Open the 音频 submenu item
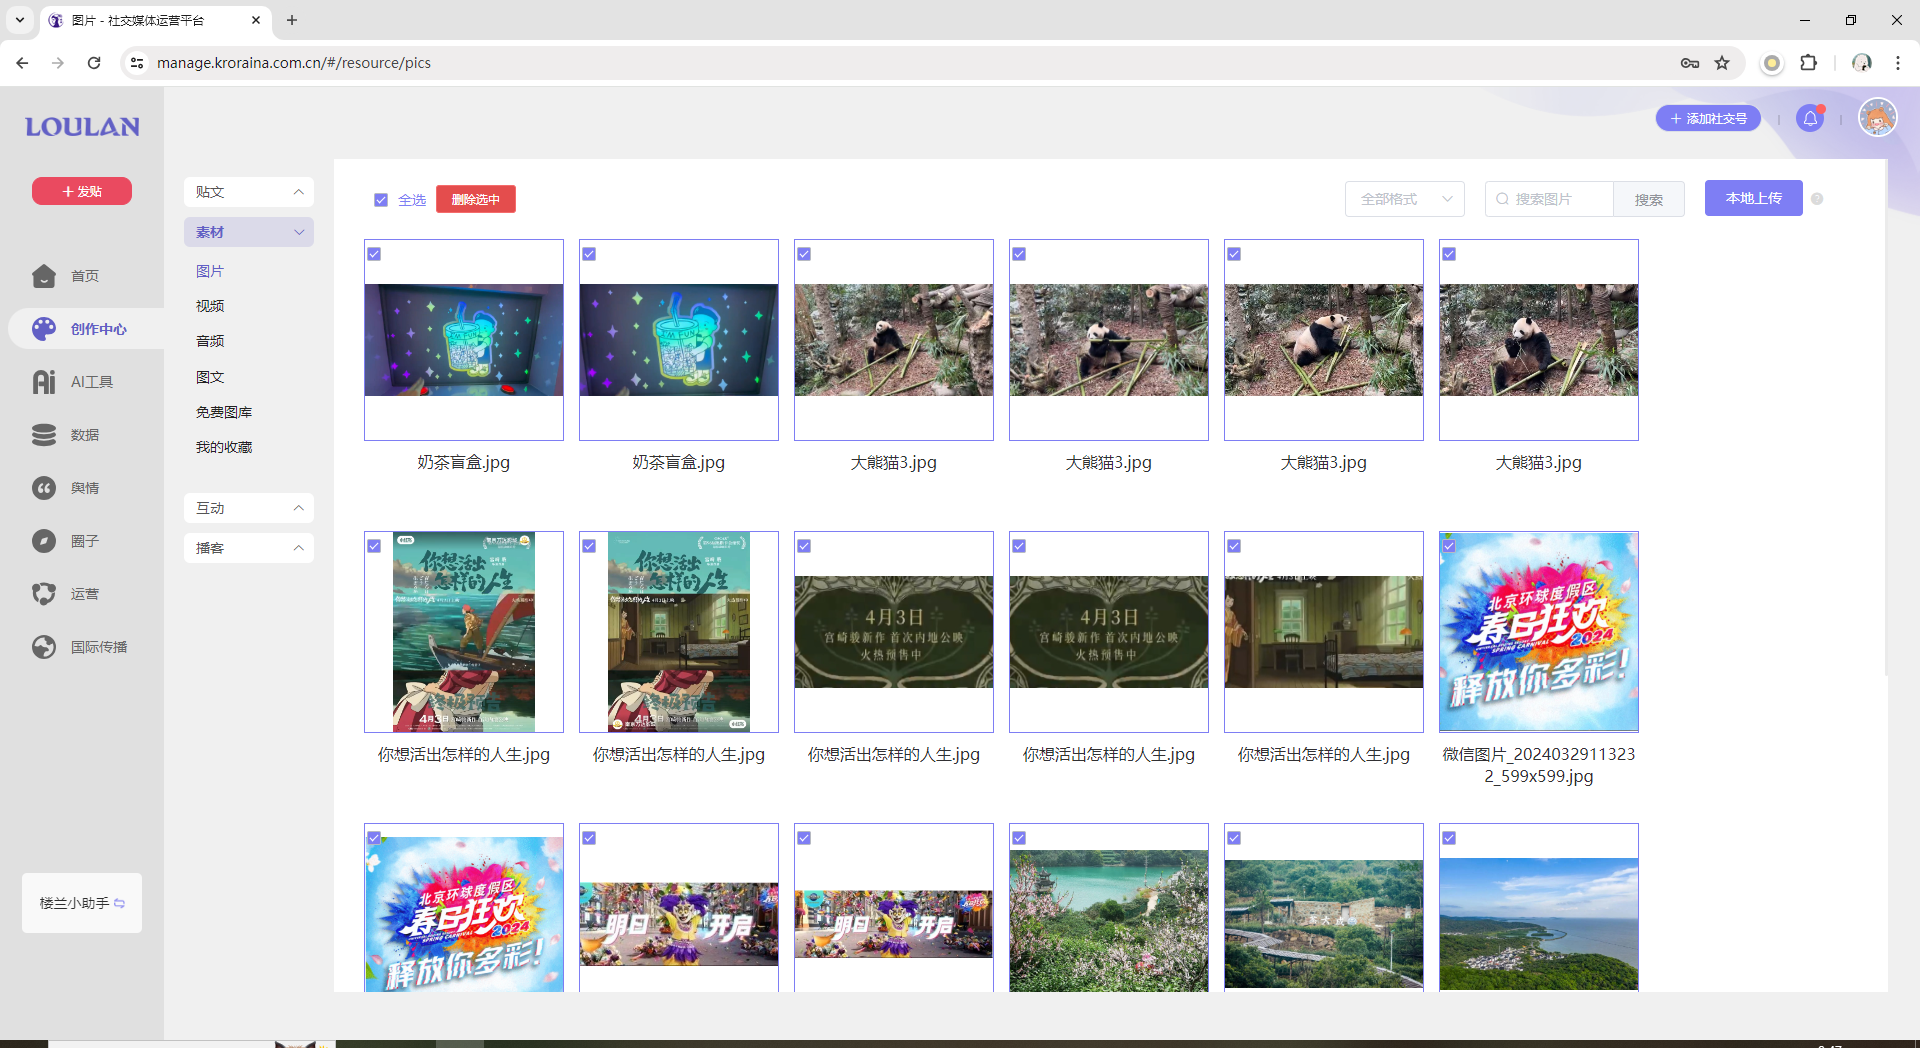1920x1048 pixels. pyautogui.click(x=210, y=341)
